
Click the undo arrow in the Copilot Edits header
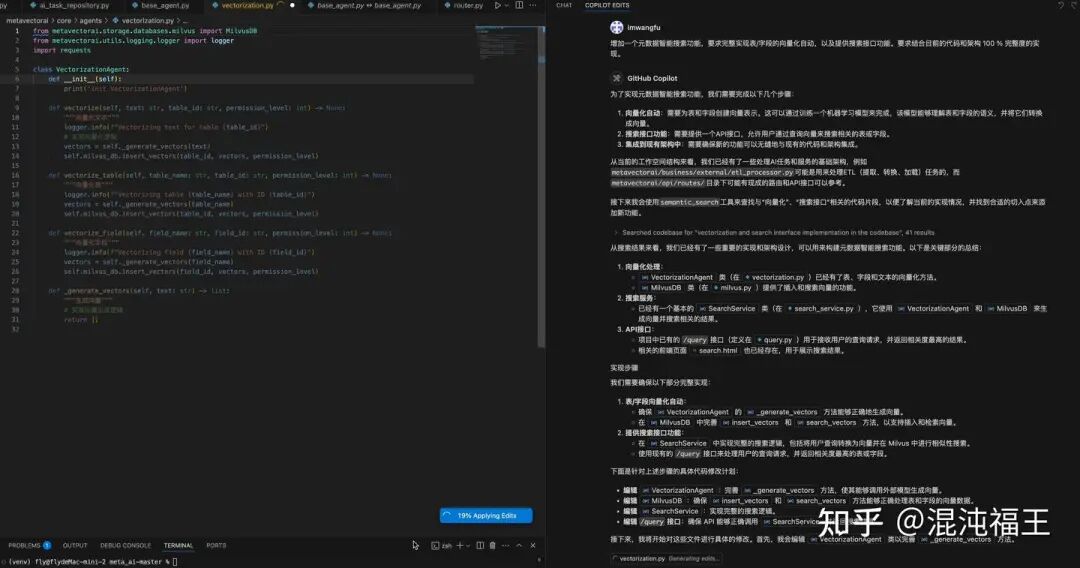(1061, 6)
